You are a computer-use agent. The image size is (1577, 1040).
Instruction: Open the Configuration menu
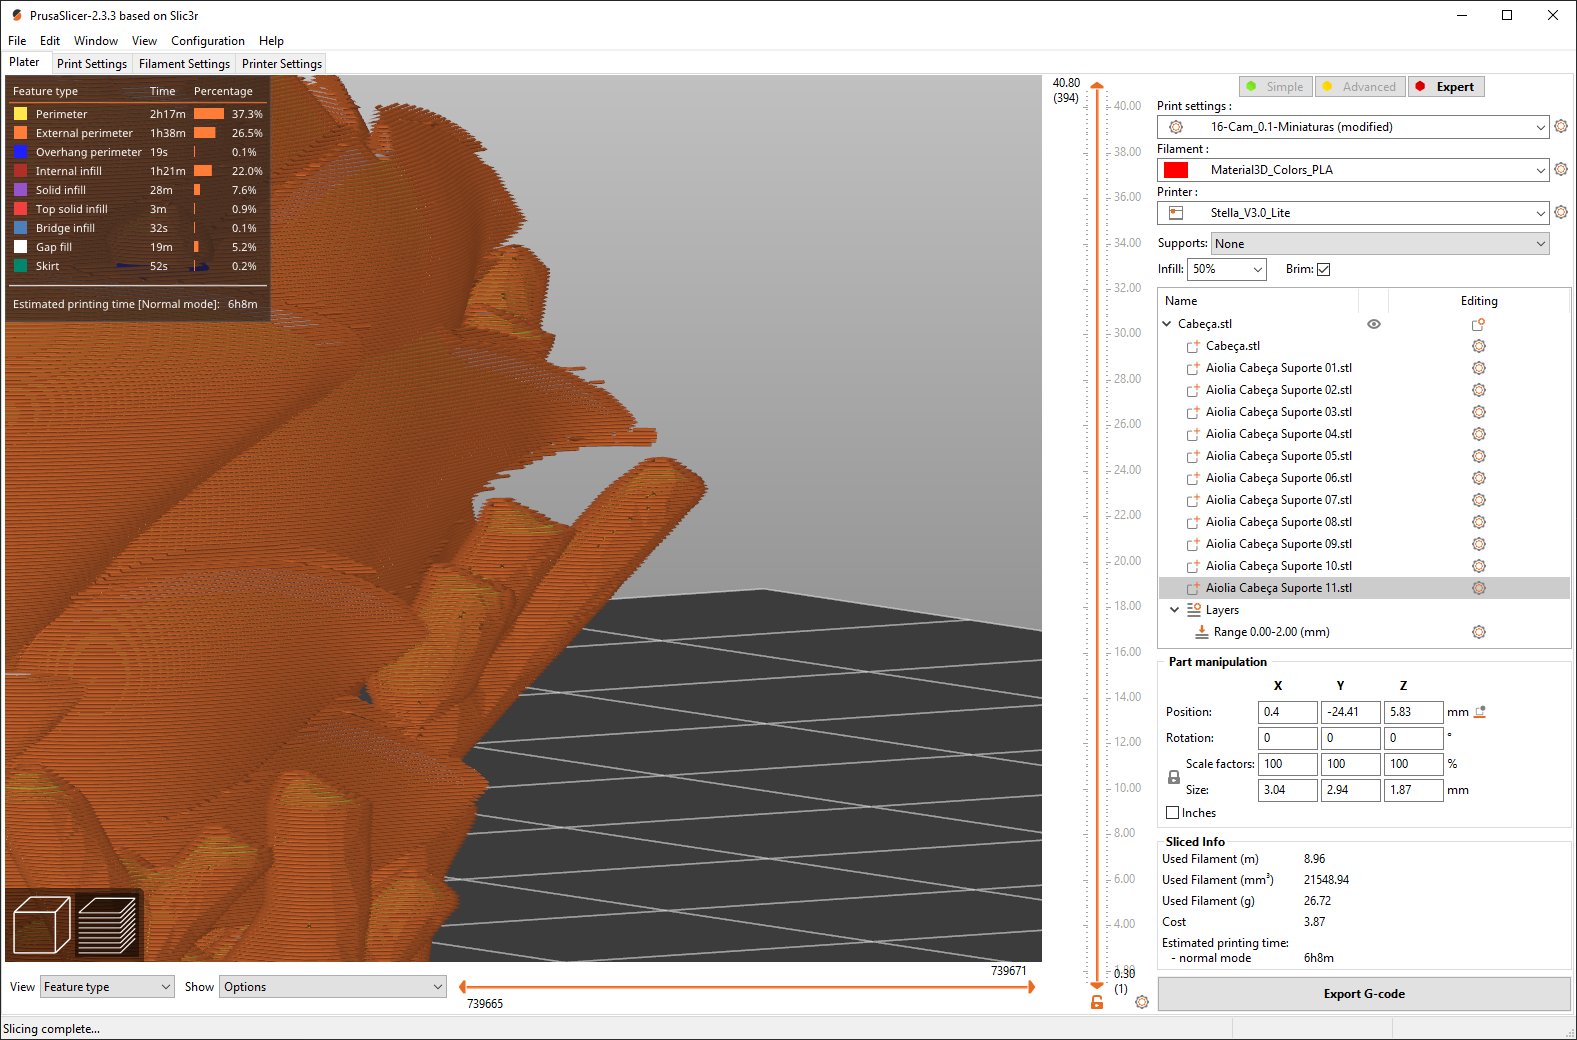(208, 41)
